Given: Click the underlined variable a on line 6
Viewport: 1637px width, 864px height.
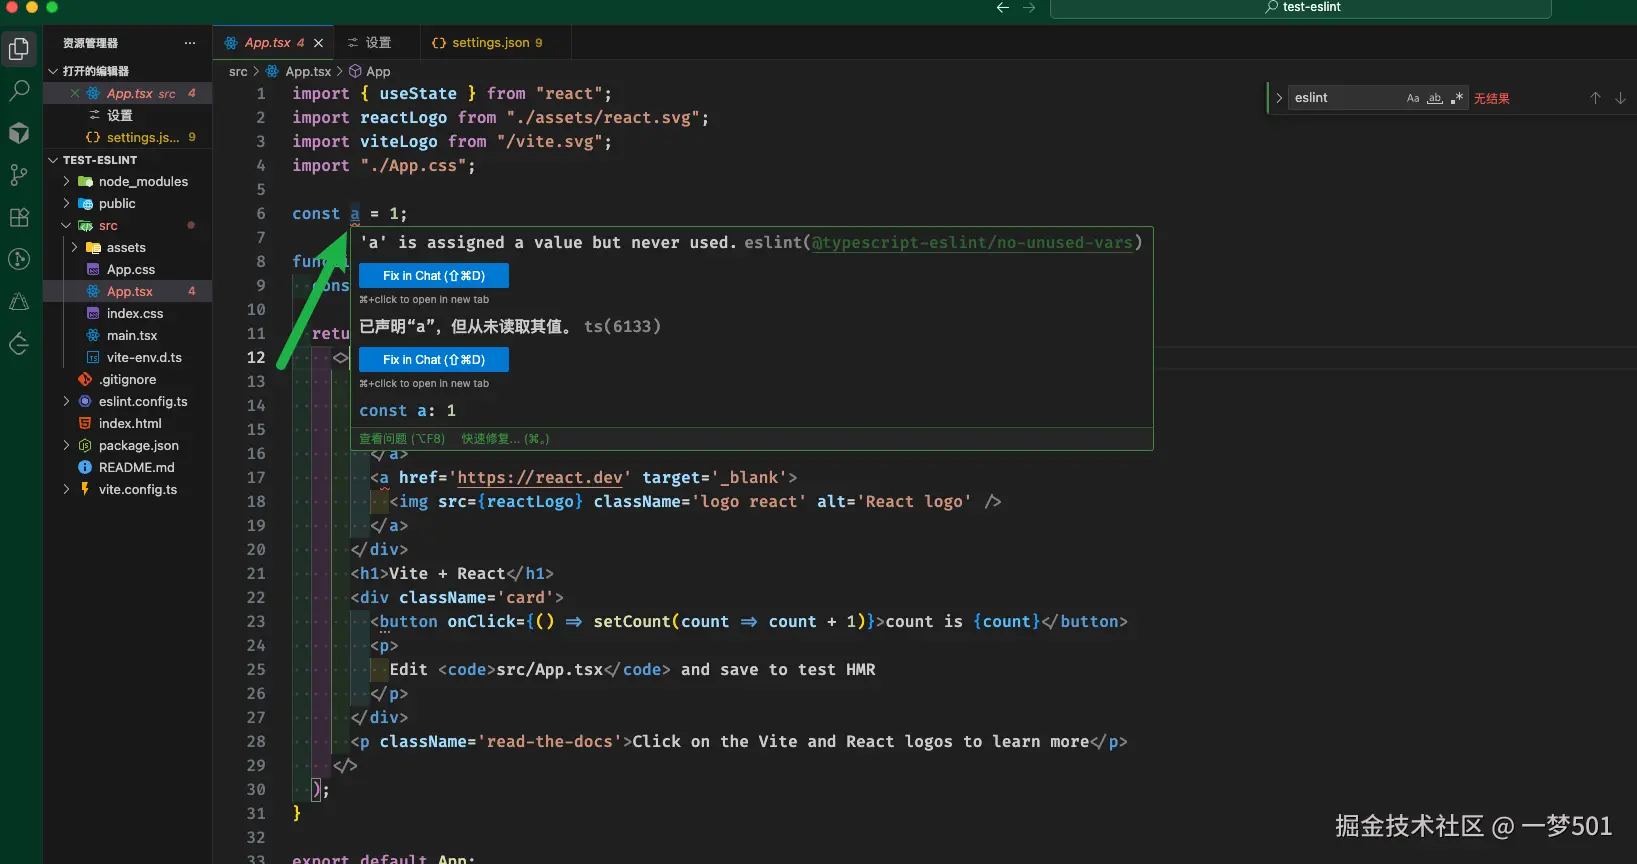Looking at the screenshot, I should tap(355, 214).
